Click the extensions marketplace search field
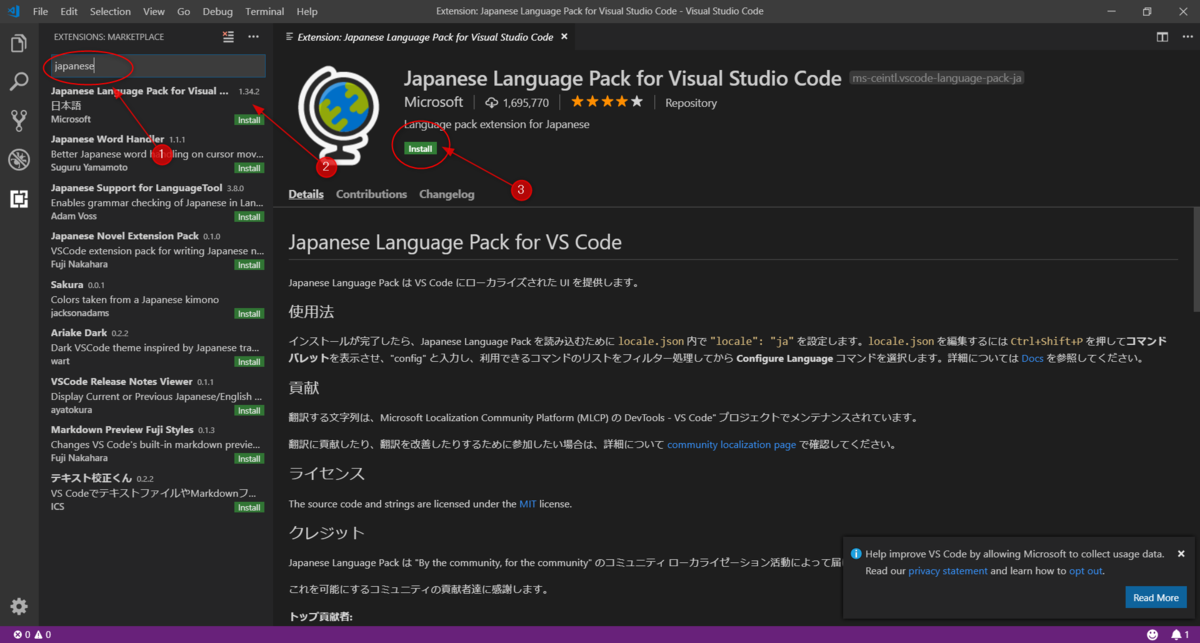The width and height of the screenshot is (1200, 643). pyautogui.click(x=155, y=66)
